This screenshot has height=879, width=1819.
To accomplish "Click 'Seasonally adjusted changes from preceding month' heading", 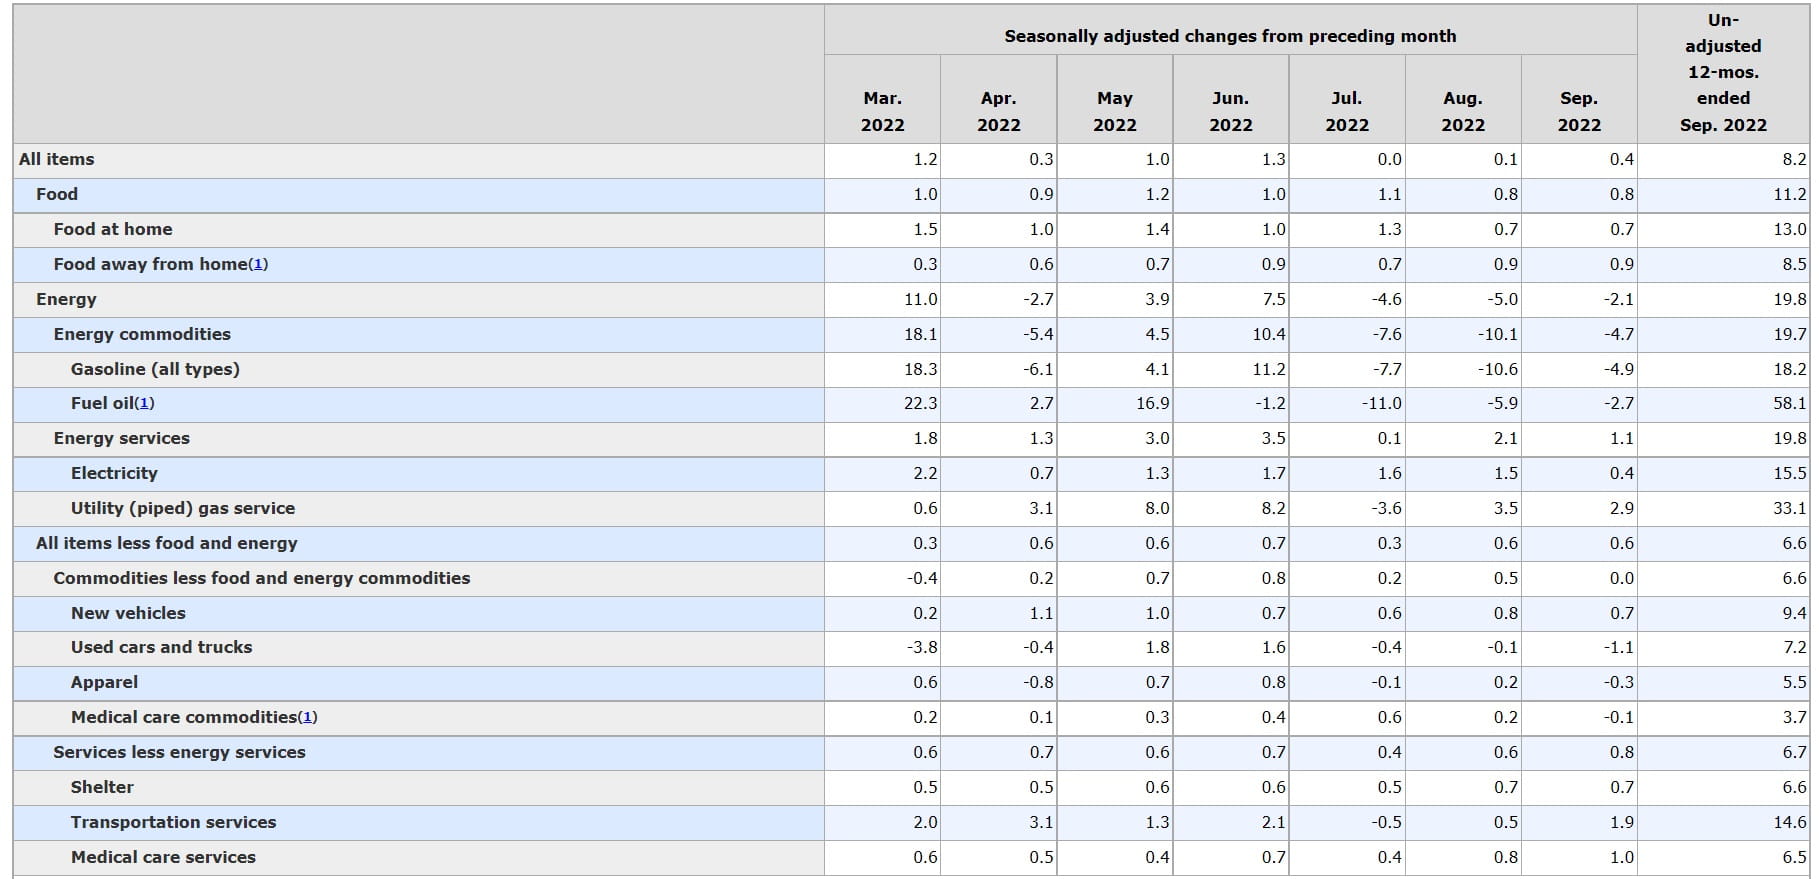I will [1230, 36].
